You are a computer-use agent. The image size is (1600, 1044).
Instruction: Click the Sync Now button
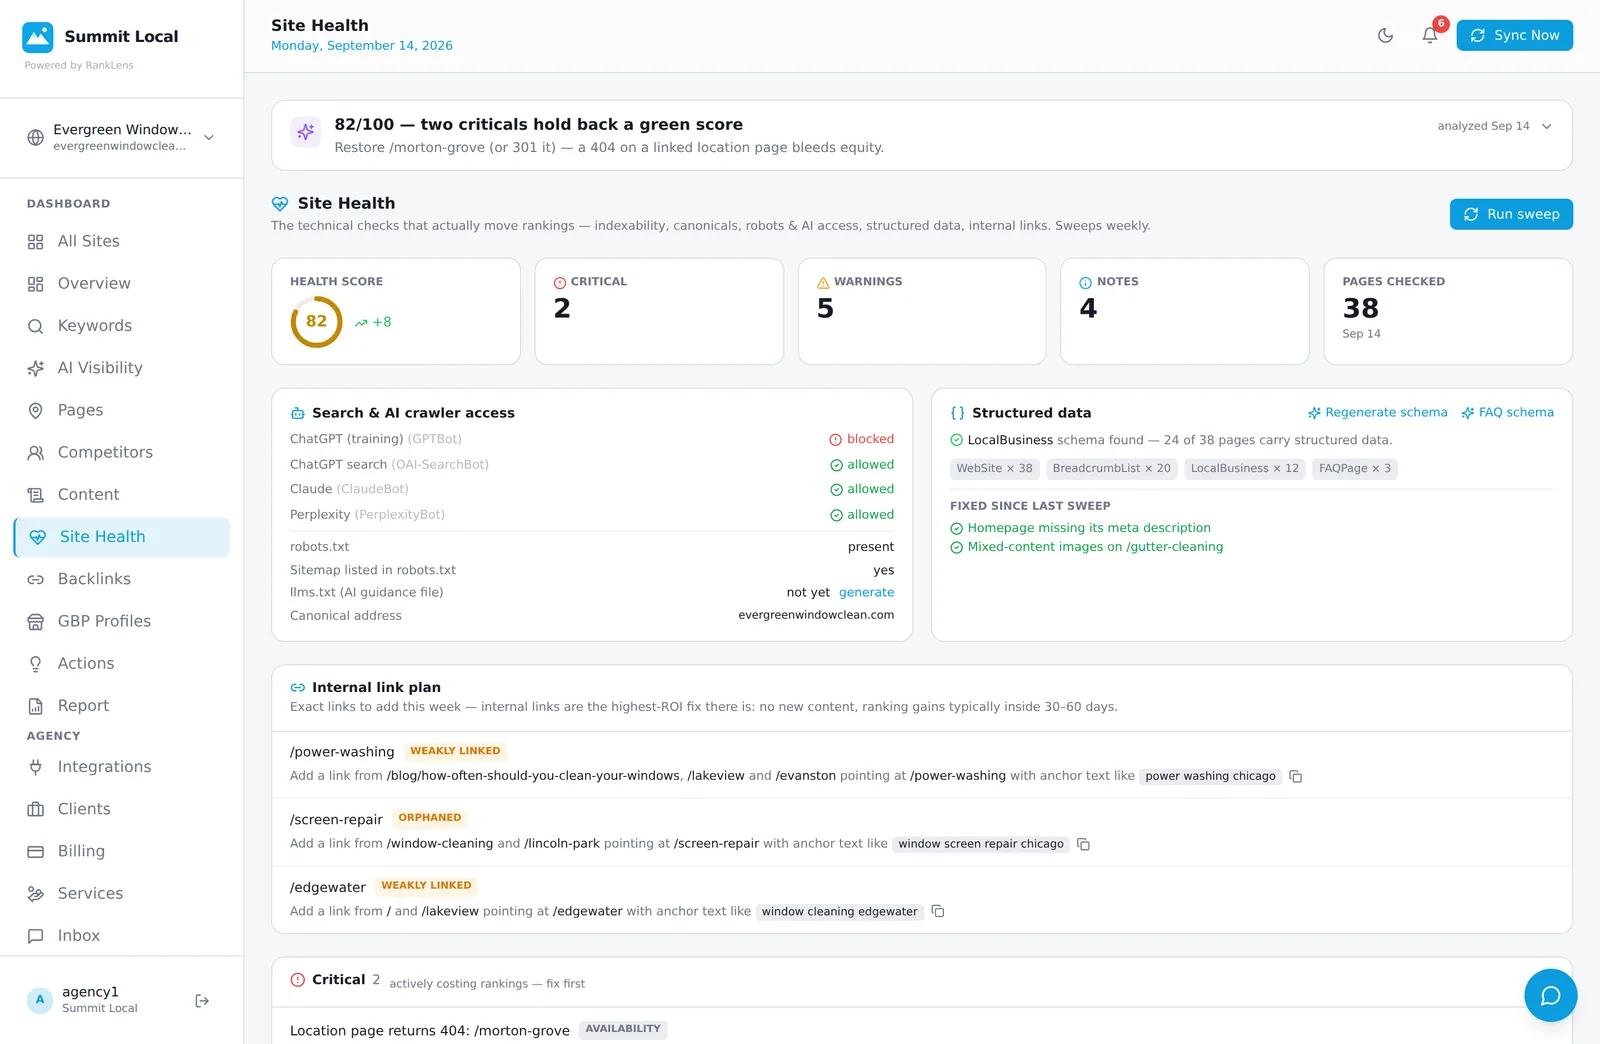[1514, 35]
